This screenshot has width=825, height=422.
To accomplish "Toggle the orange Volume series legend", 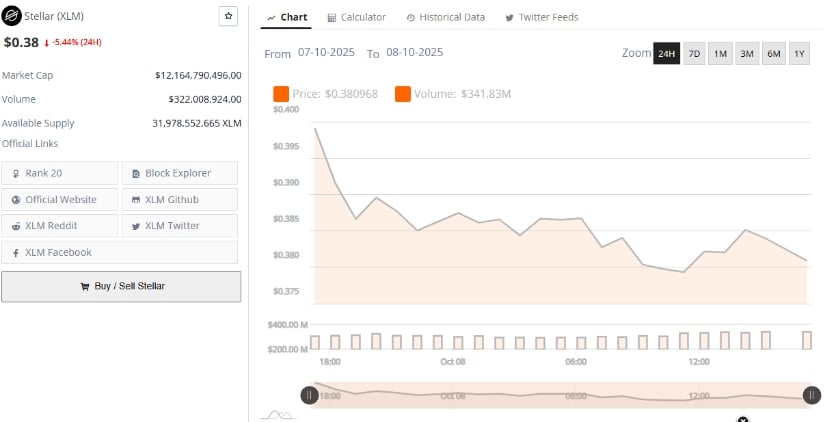I will pos(402,94).
